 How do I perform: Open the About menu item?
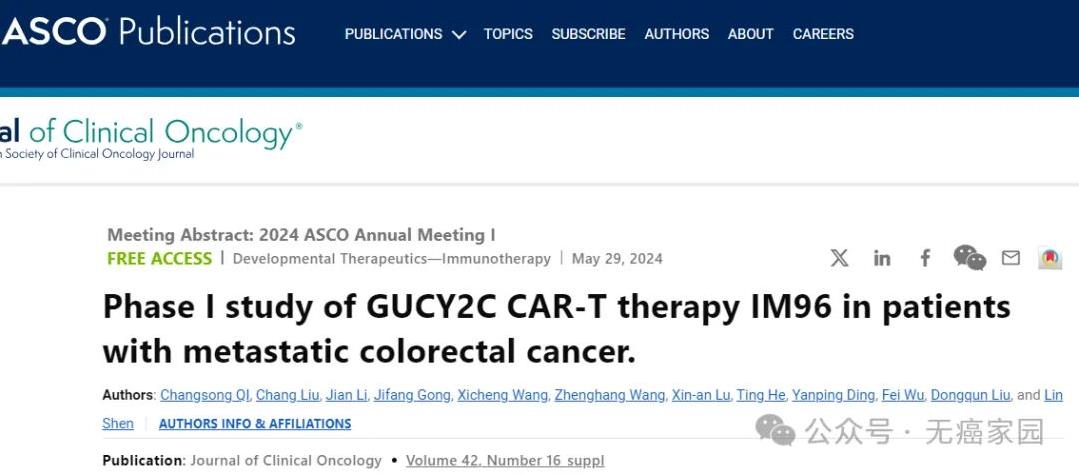750,34
